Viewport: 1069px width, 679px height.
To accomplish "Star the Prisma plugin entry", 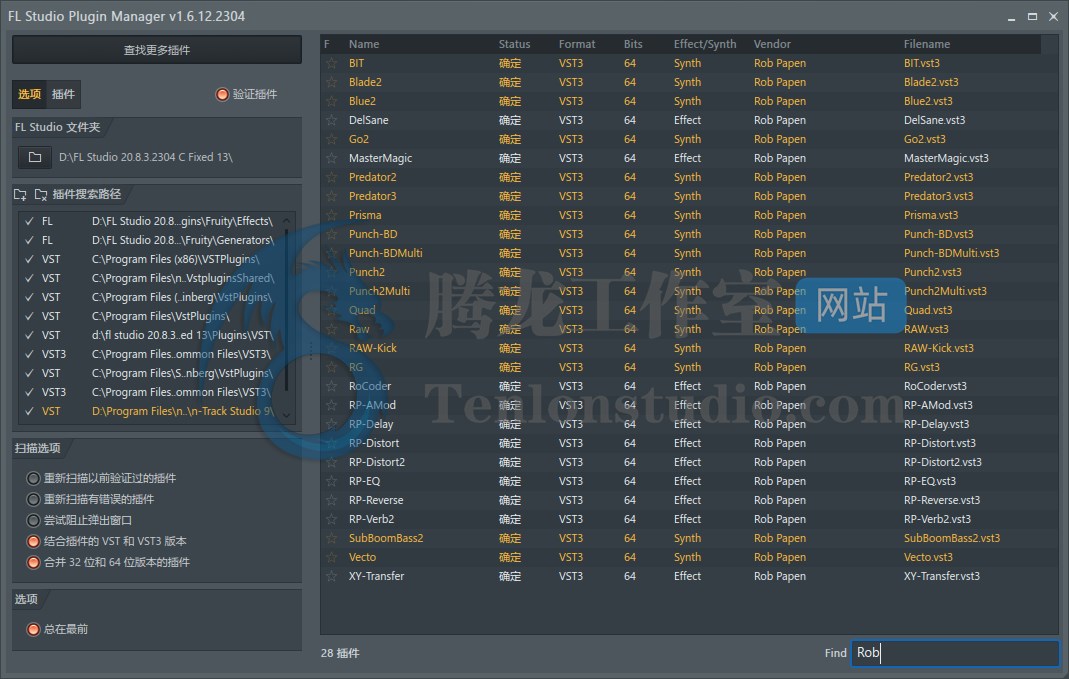I will (x=331, y=215).
